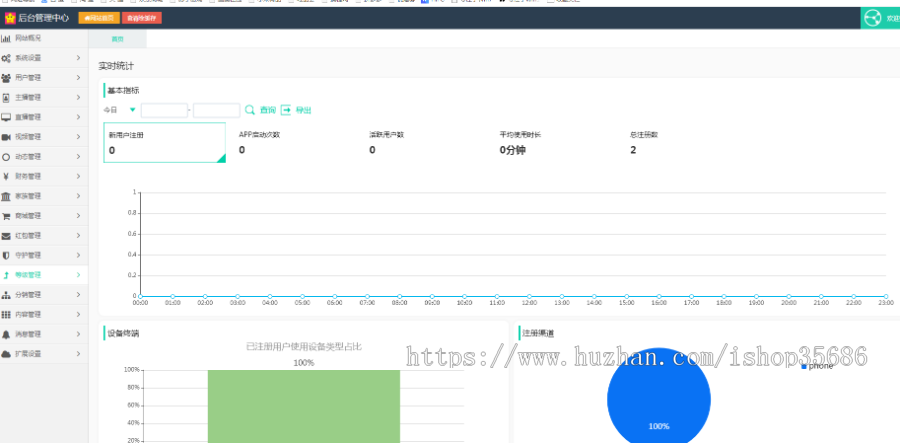The height and width of the screenshot is (443, 900).
Task: Open the 内容管理 menu label
Action: click(x=28, y=314)
